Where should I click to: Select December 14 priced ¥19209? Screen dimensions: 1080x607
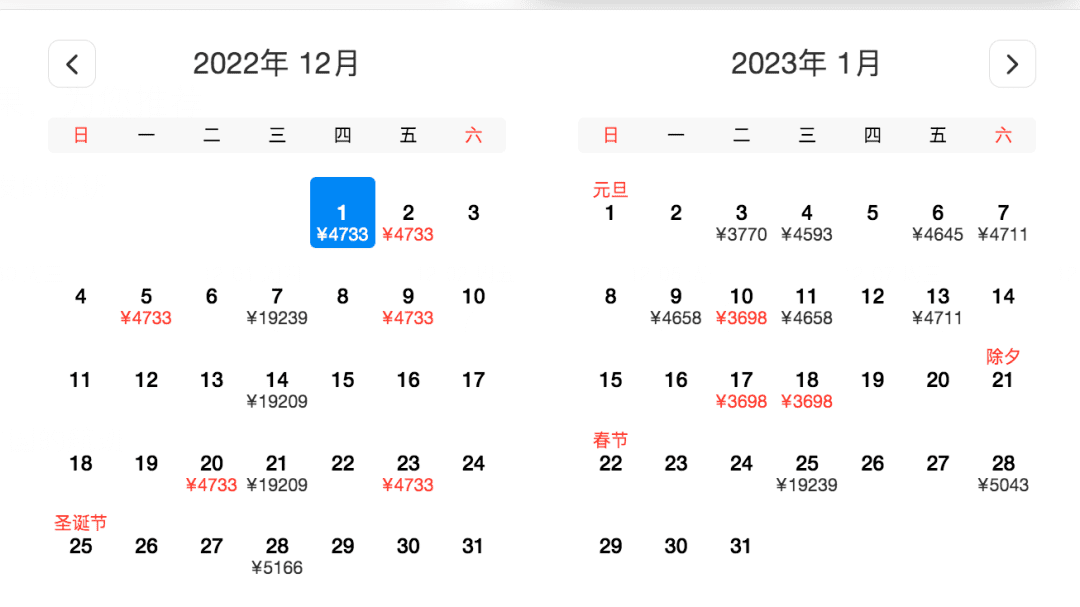277,389
